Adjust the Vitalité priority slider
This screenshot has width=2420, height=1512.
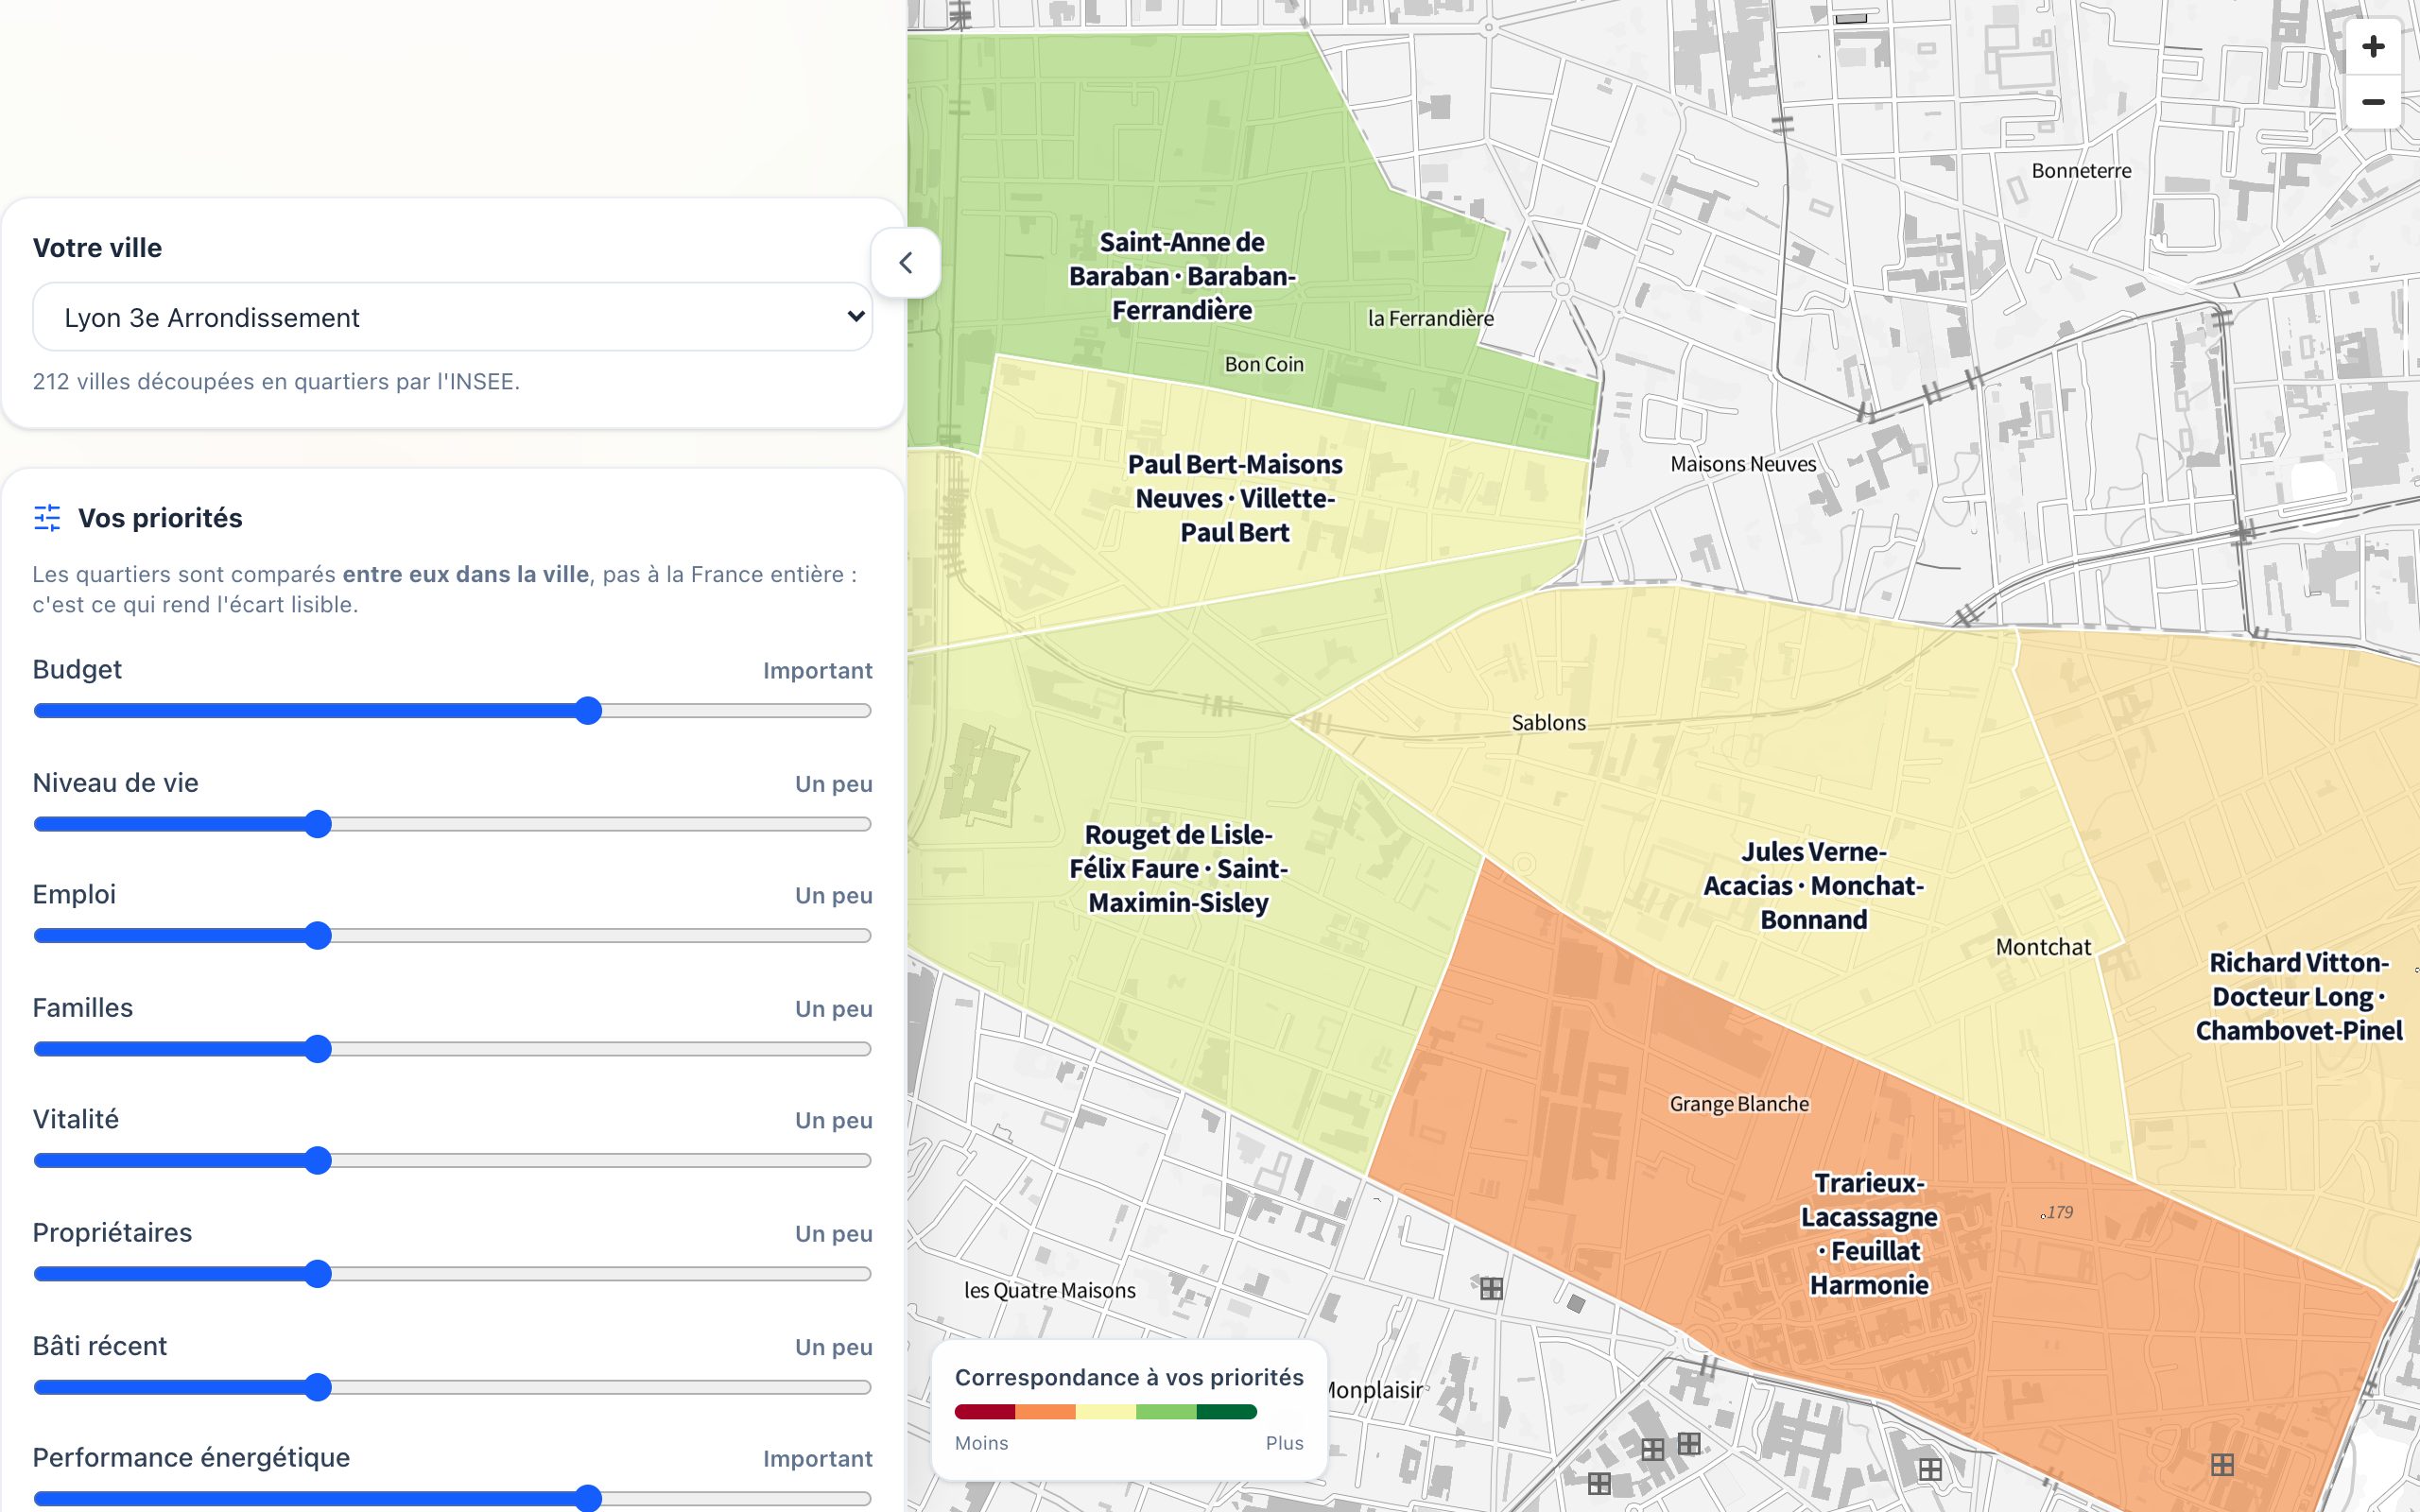coord(453,1161)
